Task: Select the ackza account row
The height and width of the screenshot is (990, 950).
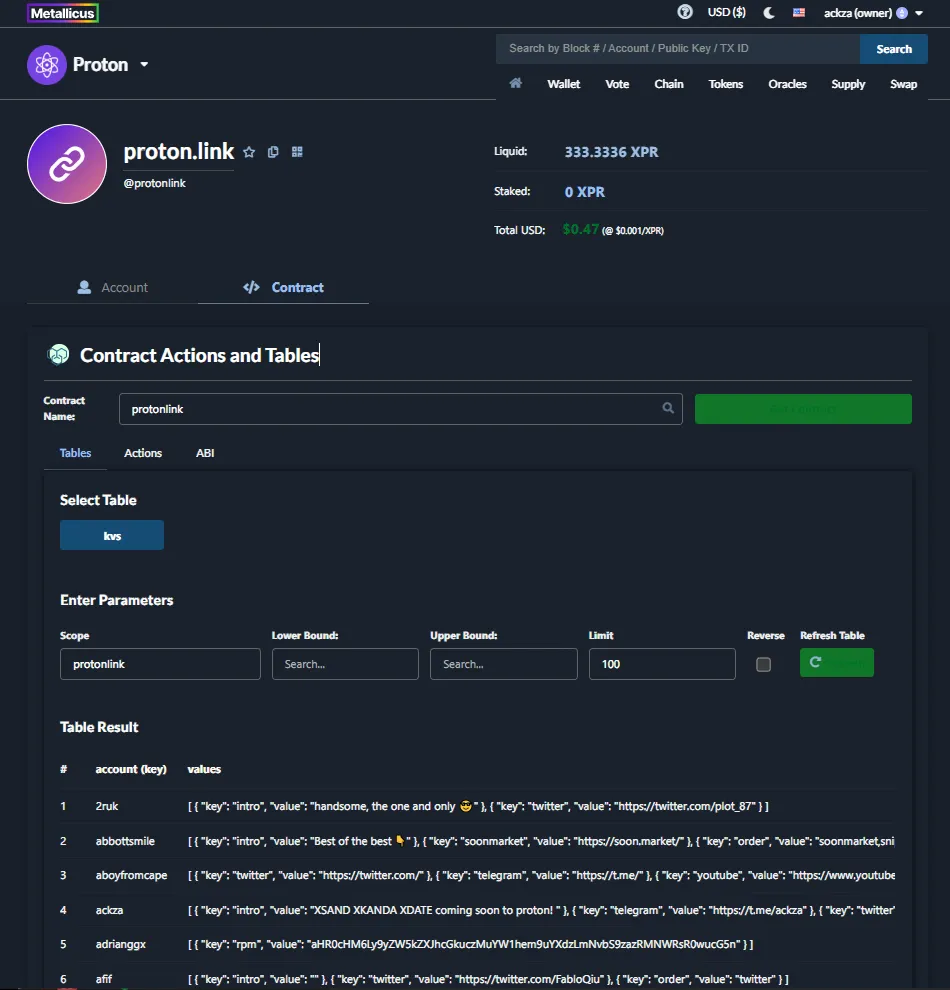Action: [x=478, y=910]
